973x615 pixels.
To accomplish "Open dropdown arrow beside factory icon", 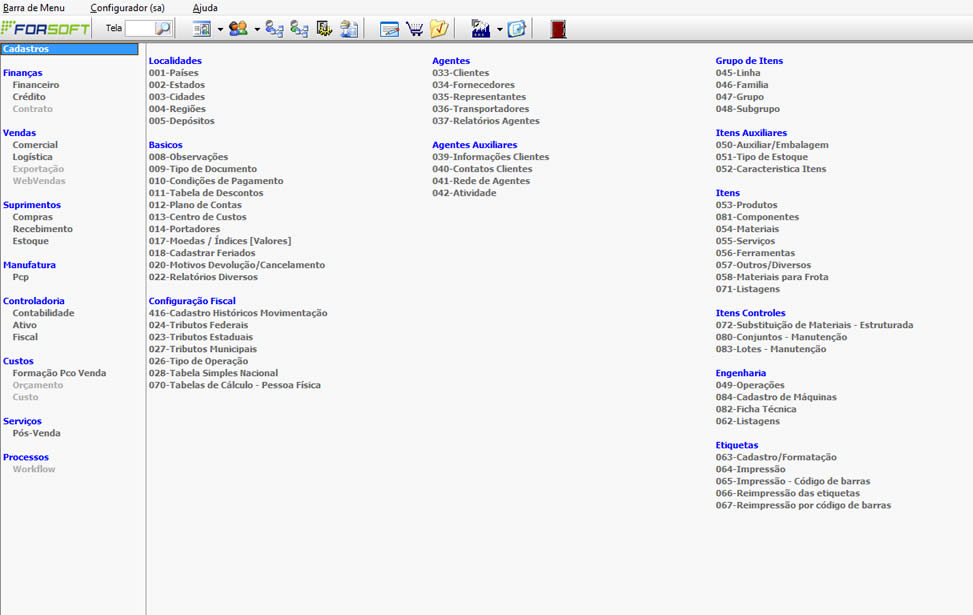I will pos(500,29).
